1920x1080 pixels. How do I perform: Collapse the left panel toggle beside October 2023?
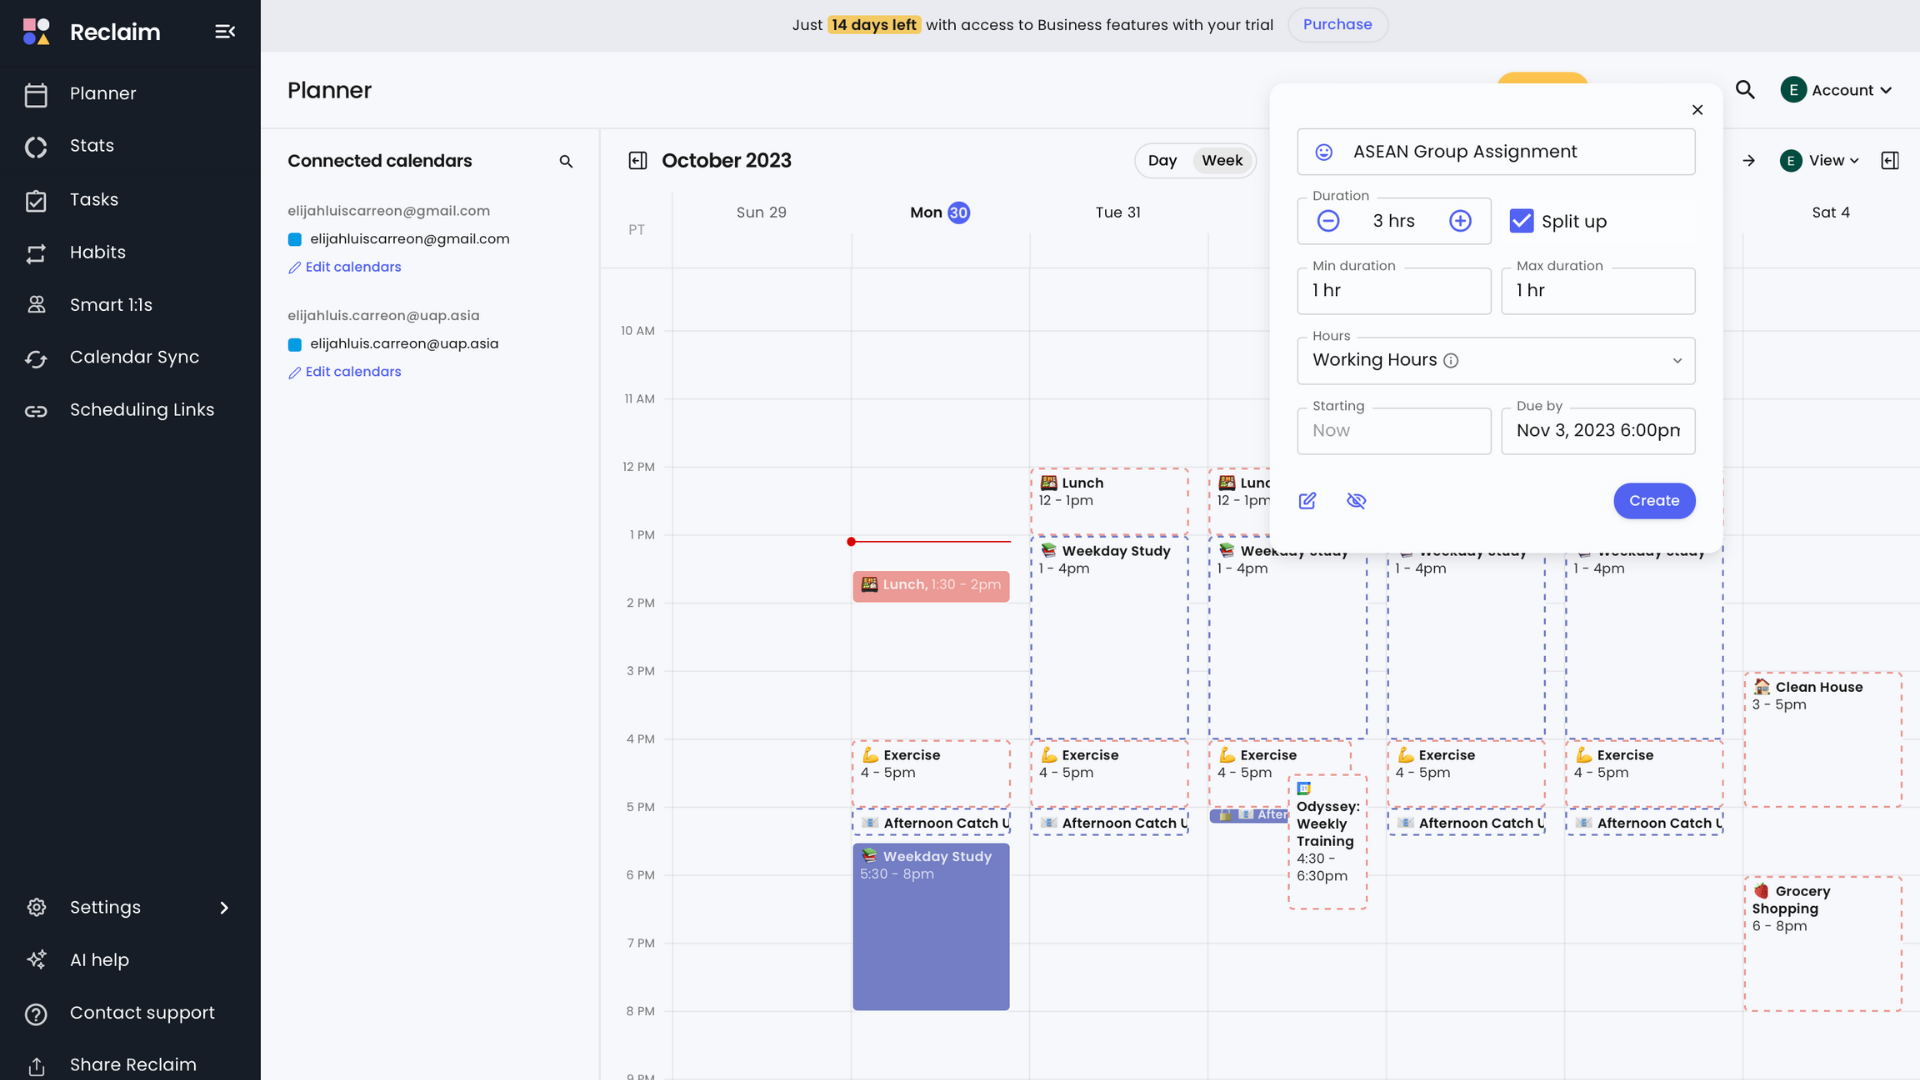[x=637, y=161]
